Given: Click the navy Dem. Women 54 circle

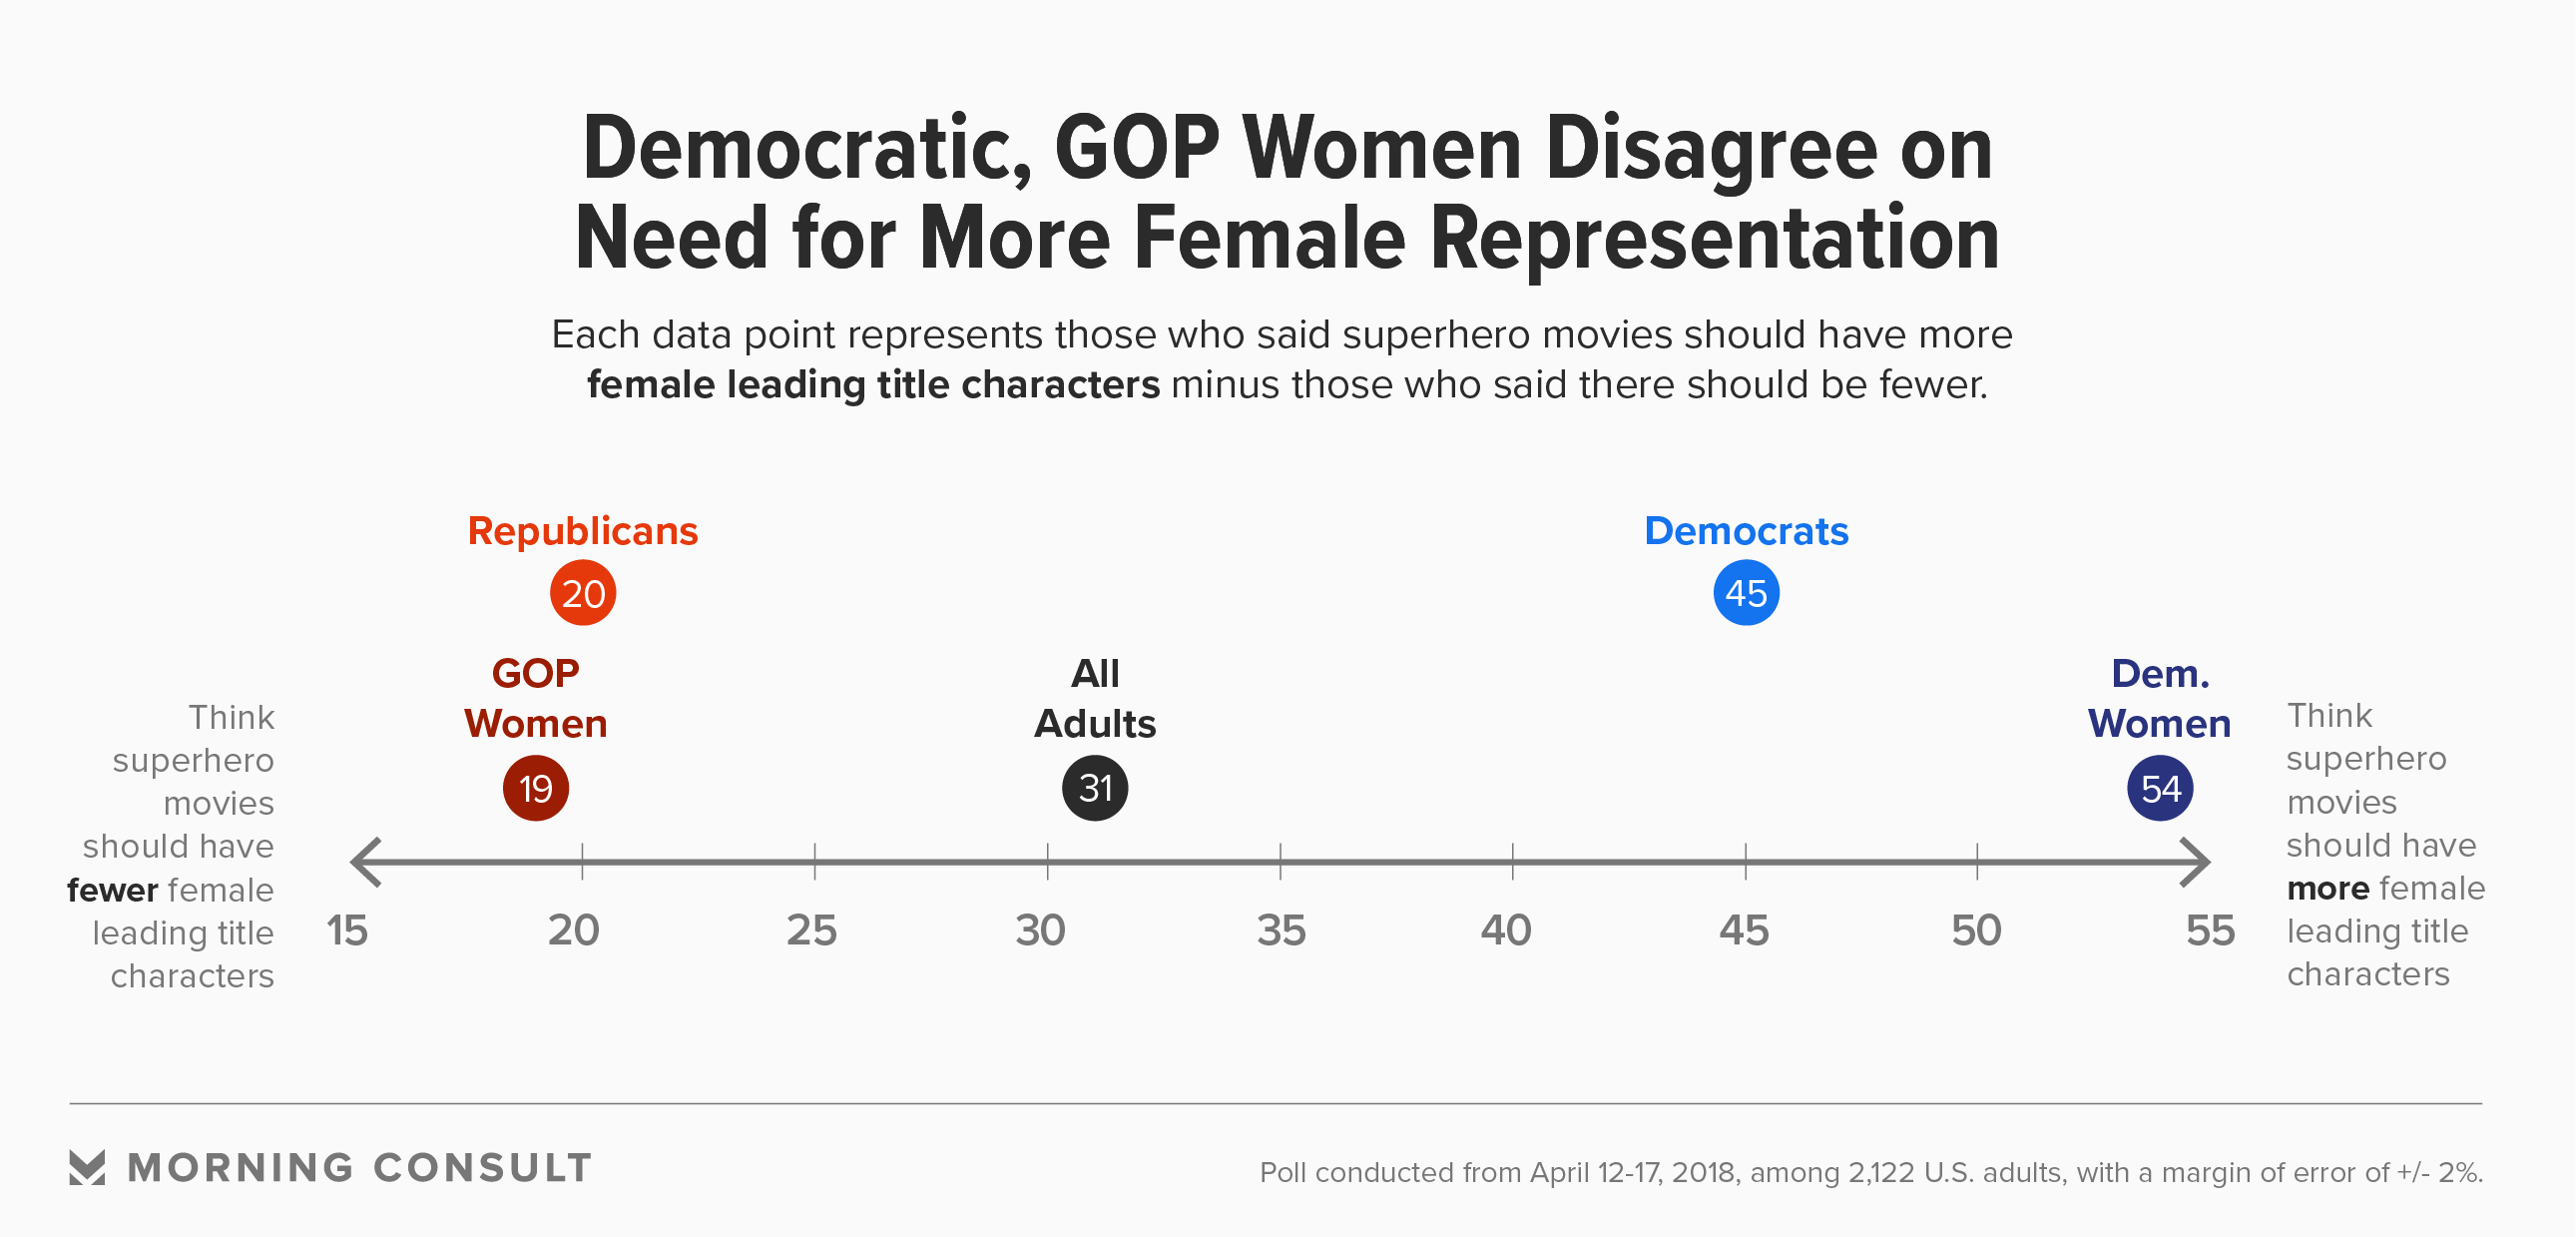Looking at the screenshot, I should 2160,788.
